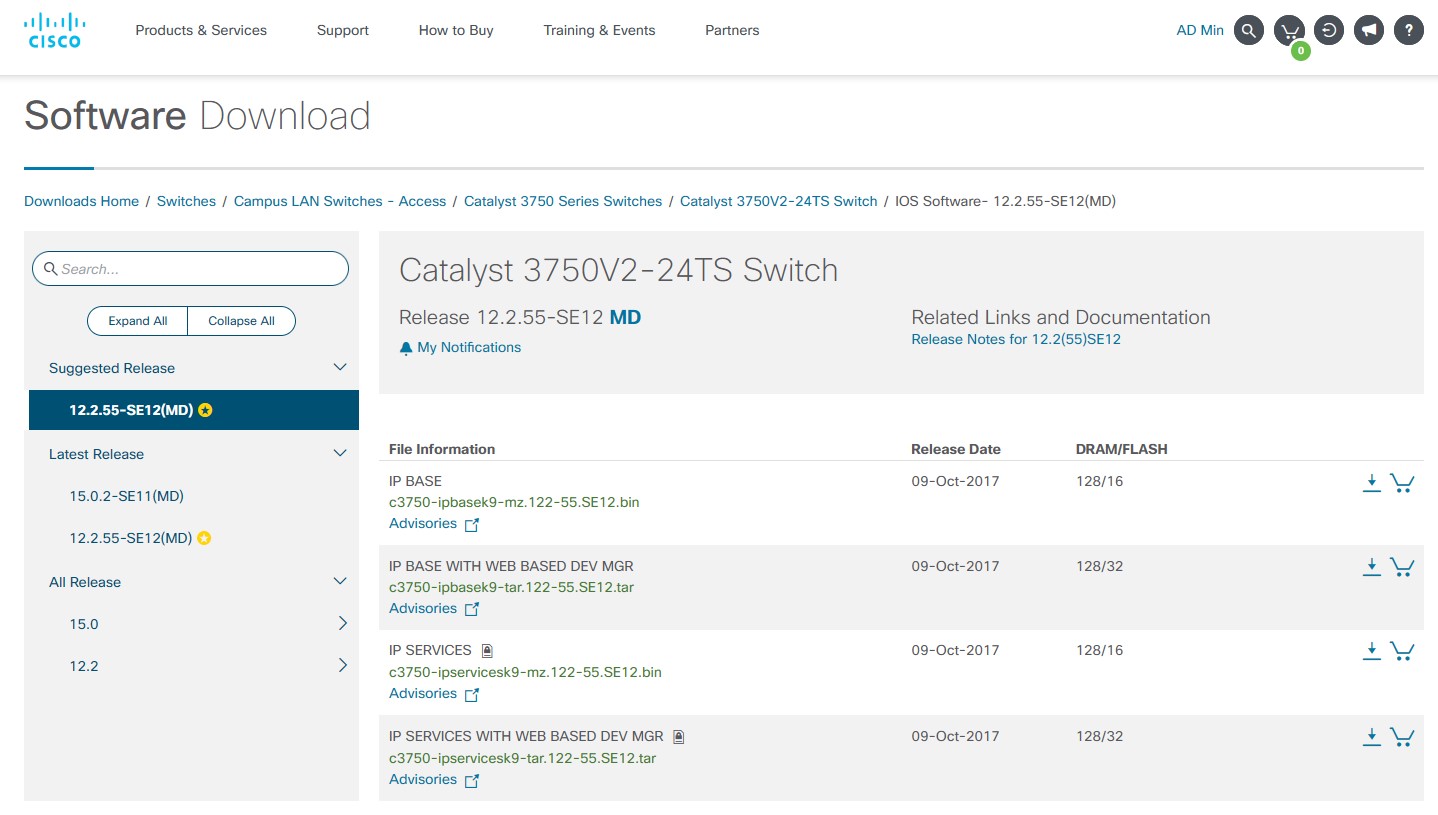Go to Downloads Home breadcrumb
The image size is (1438, 815).
coord(82,201)
